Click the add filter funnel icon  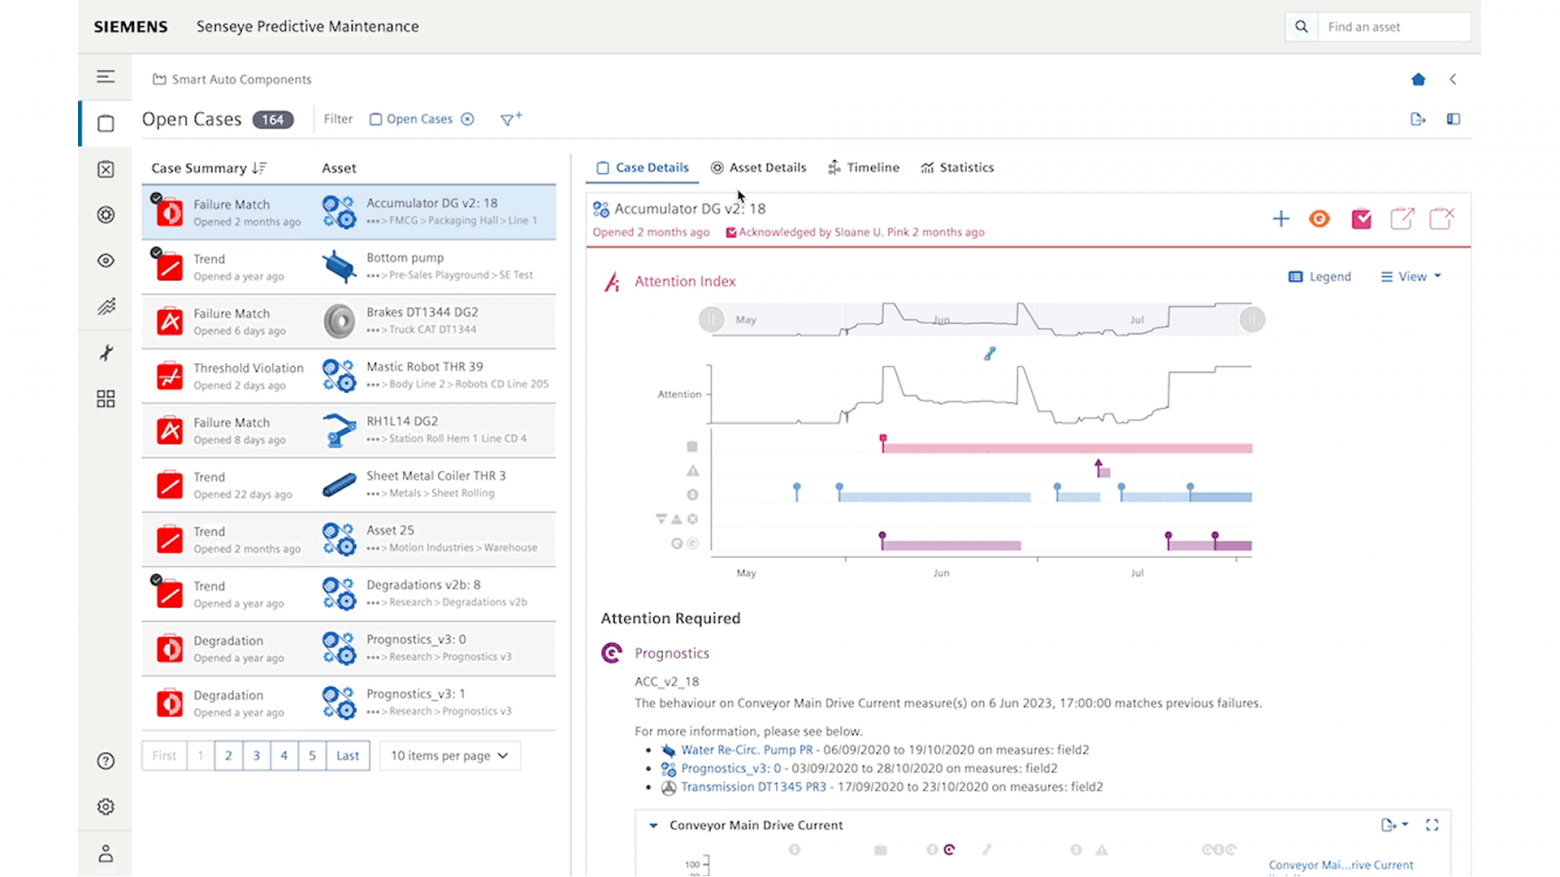tap(510, 119)
